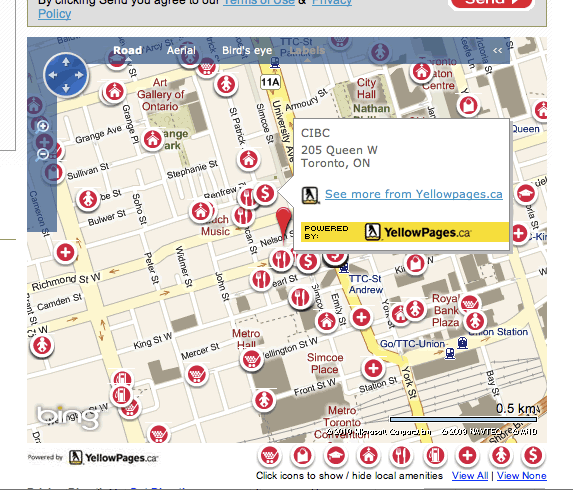Click the yellow Powered By YellowPages.ca banner
This screenshot has width=573, height=490.
click(405, 232)
